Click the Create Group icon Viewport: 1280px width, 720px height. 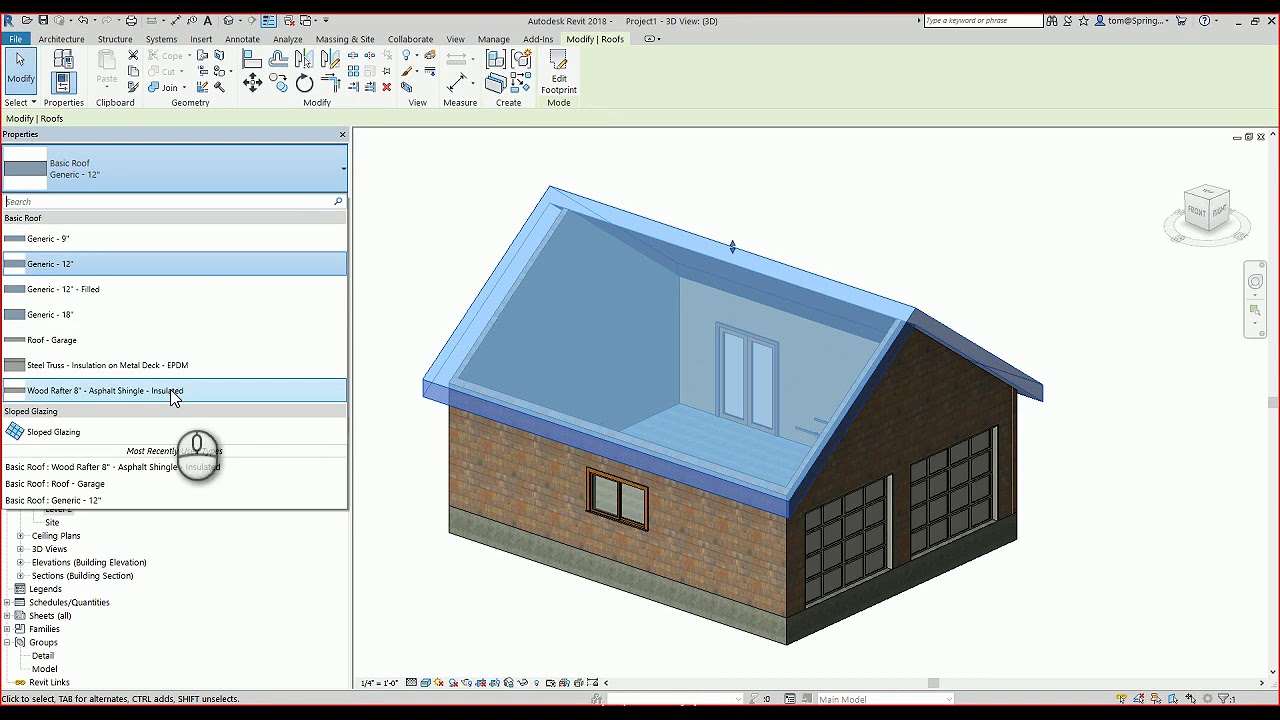pyautogui.click(x=521, y=60)
